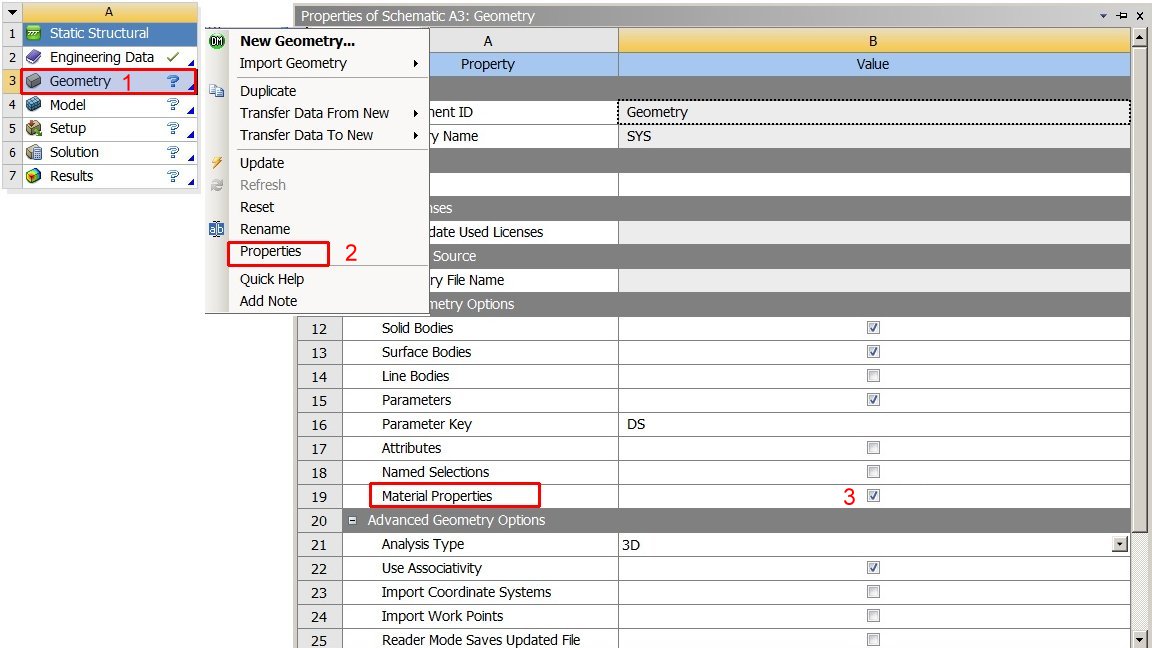
Task: Toggle the Material Properties checkbox
Action: pos(873,496)
